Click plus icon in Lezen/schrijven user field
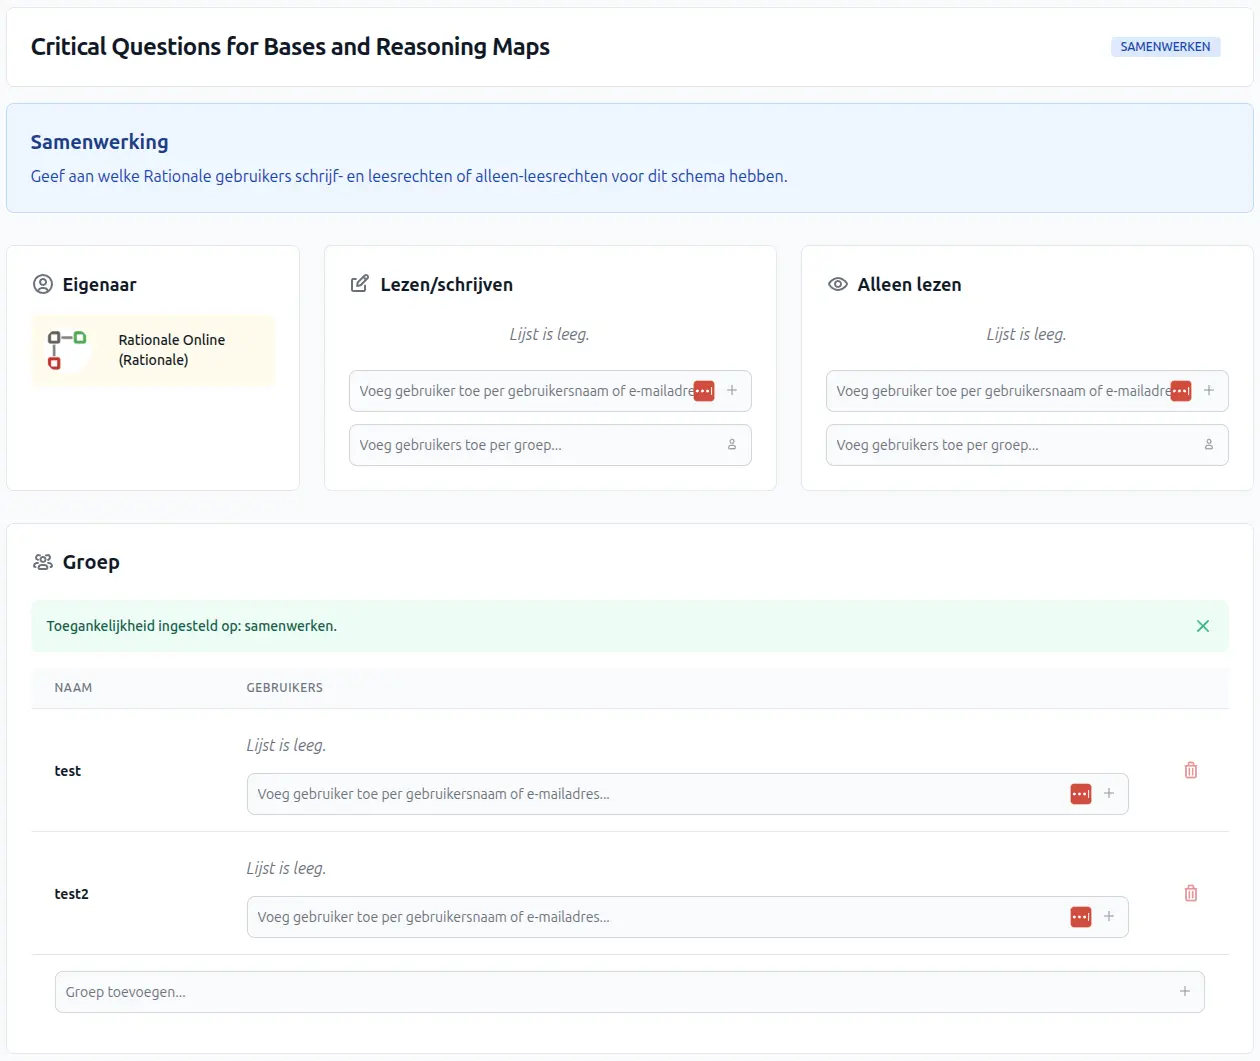Screen dimensions: 1260x1061 732,391
